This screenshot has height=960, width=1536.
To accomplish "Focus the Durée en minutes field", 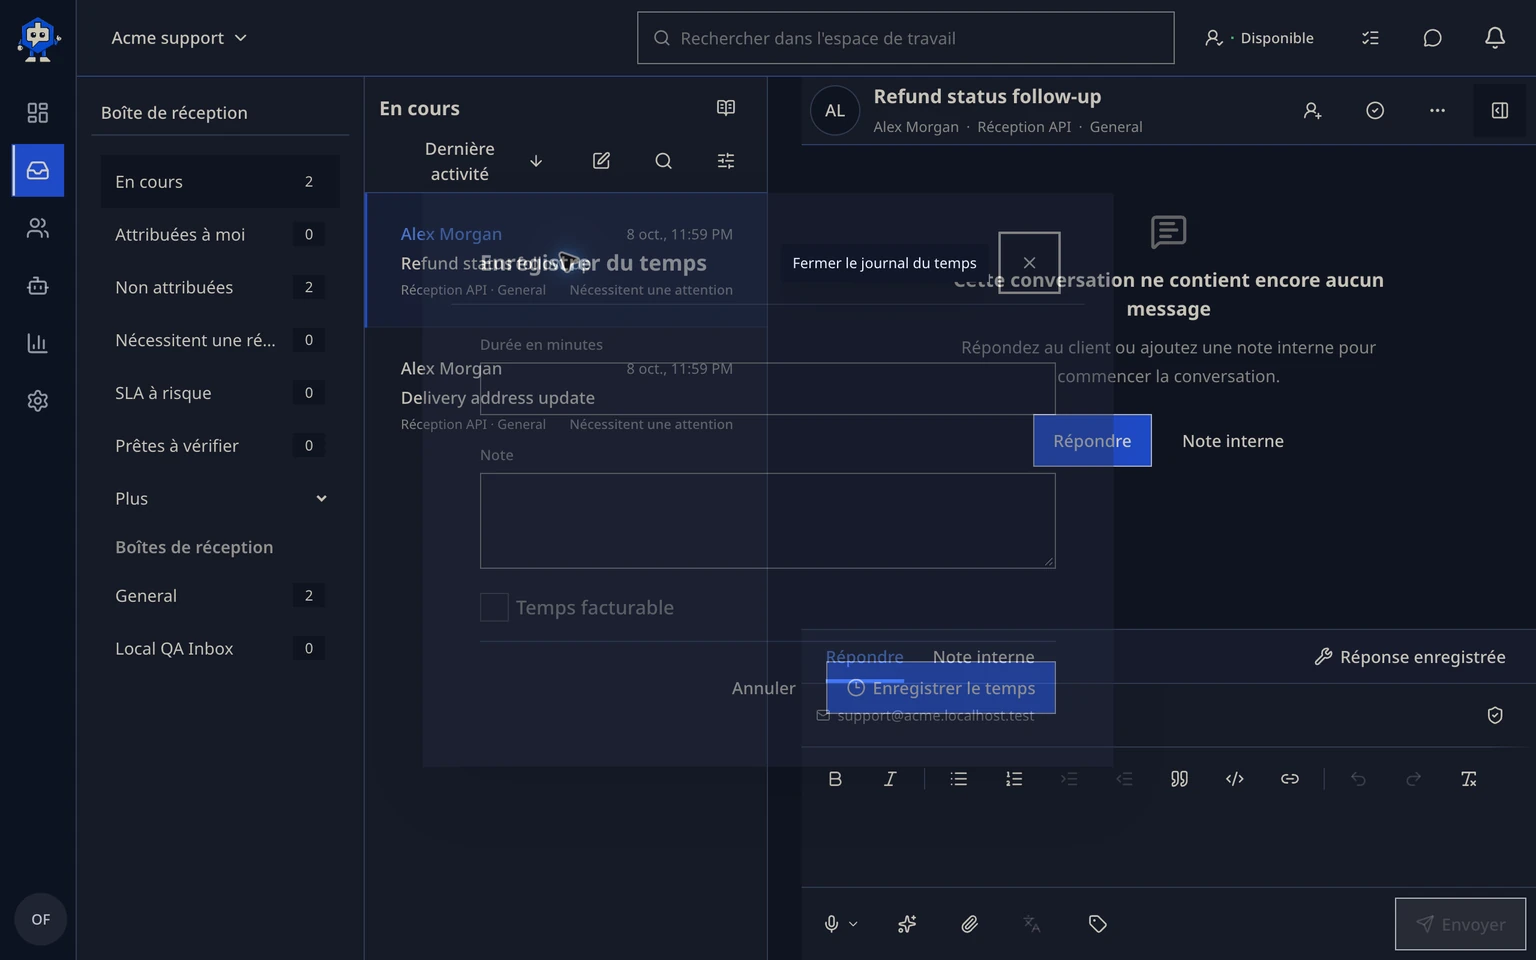I will coord(768,389).
